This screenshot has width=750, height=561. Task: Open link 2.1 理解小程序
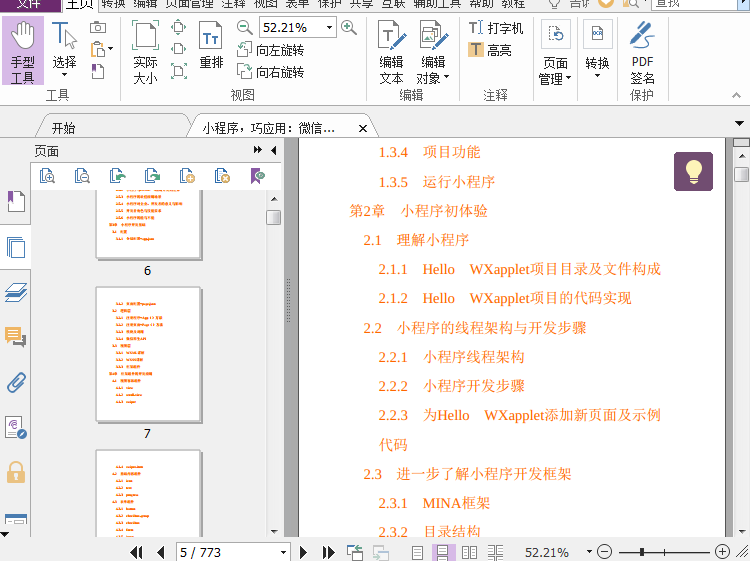point(416,240)
